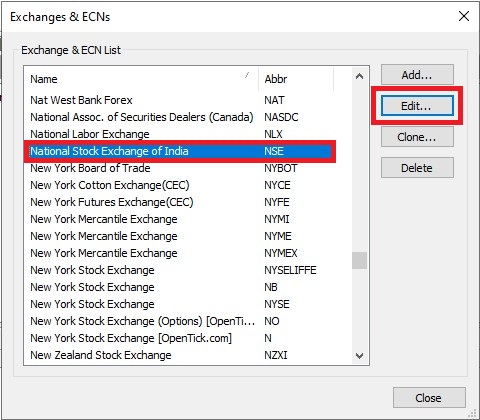Screen dimensions: 480x420
Task: Click the list scroll down arrow
Action: click(x=359, y=356)
